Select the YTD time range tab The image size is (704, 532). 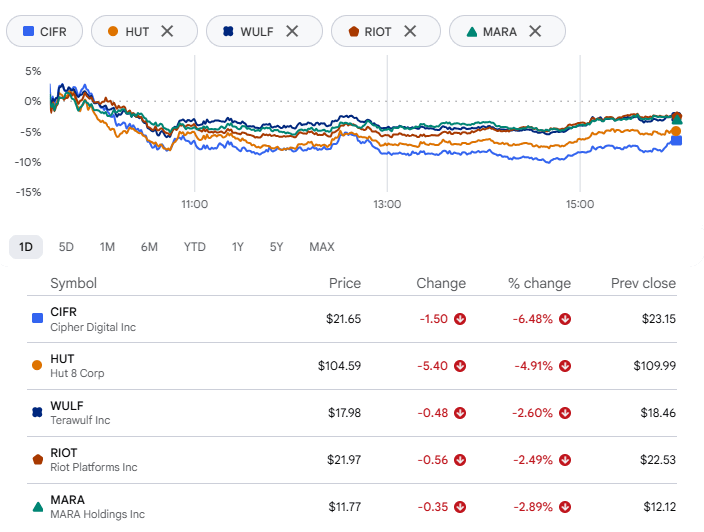[x=194, y=247]
